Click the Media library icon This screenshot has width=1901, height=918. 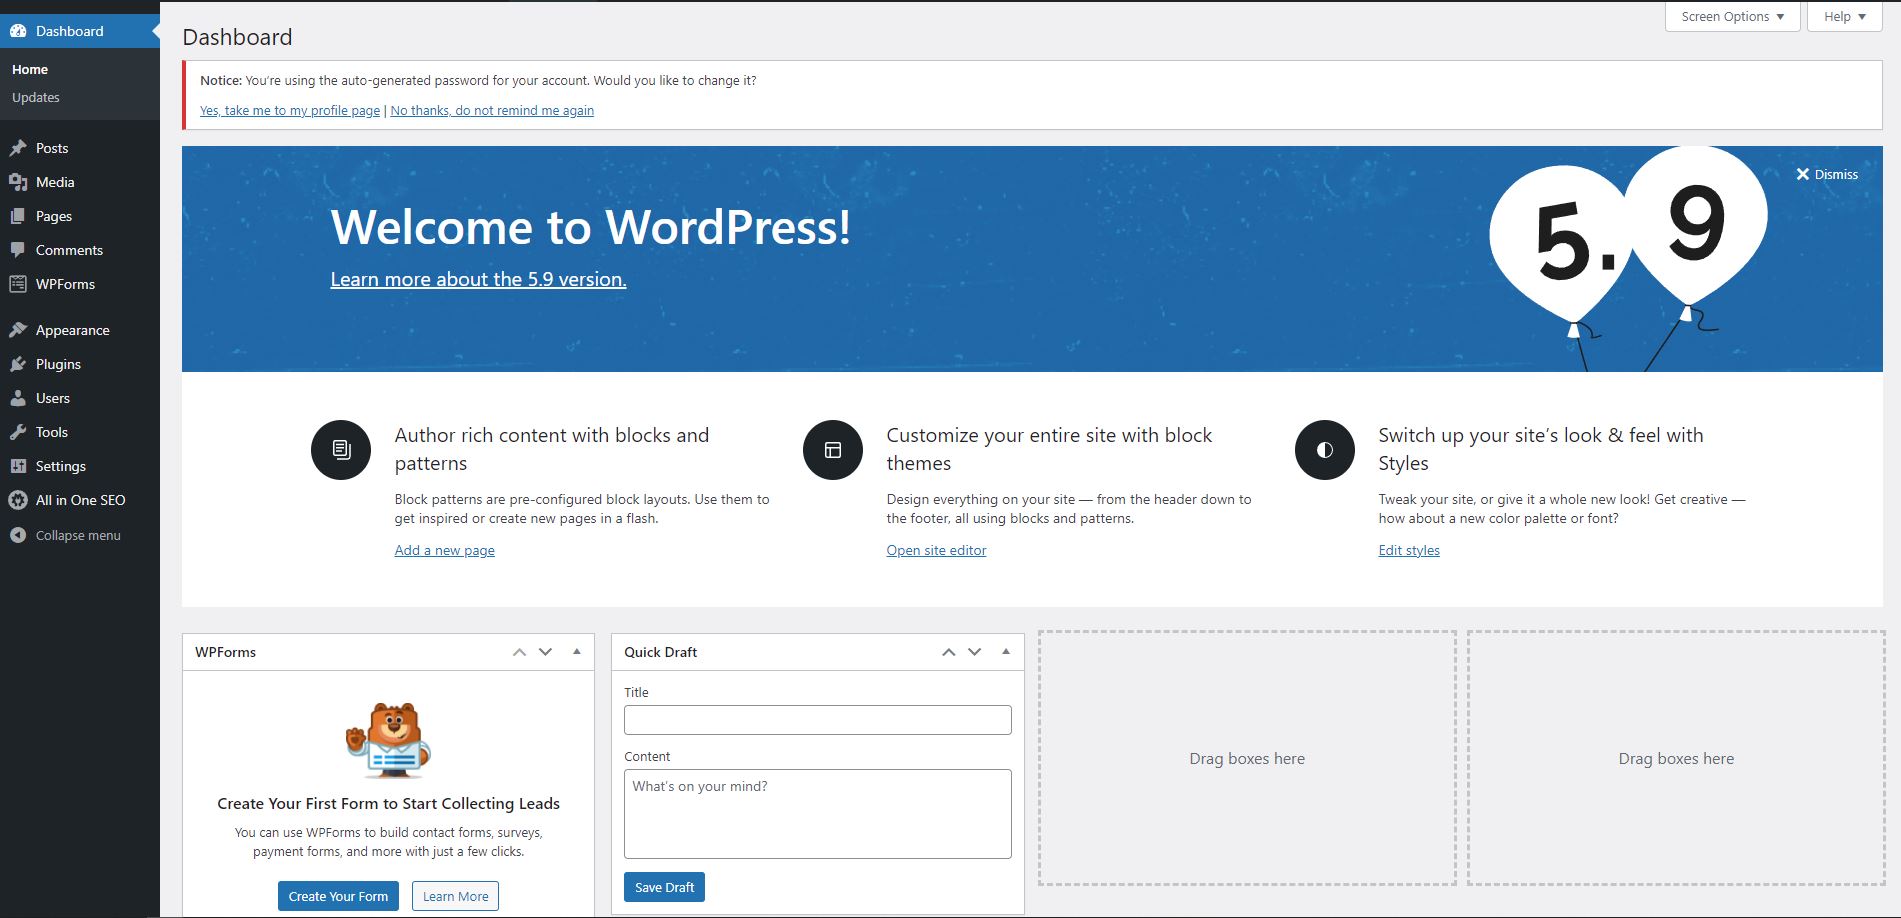coord(18,182)
